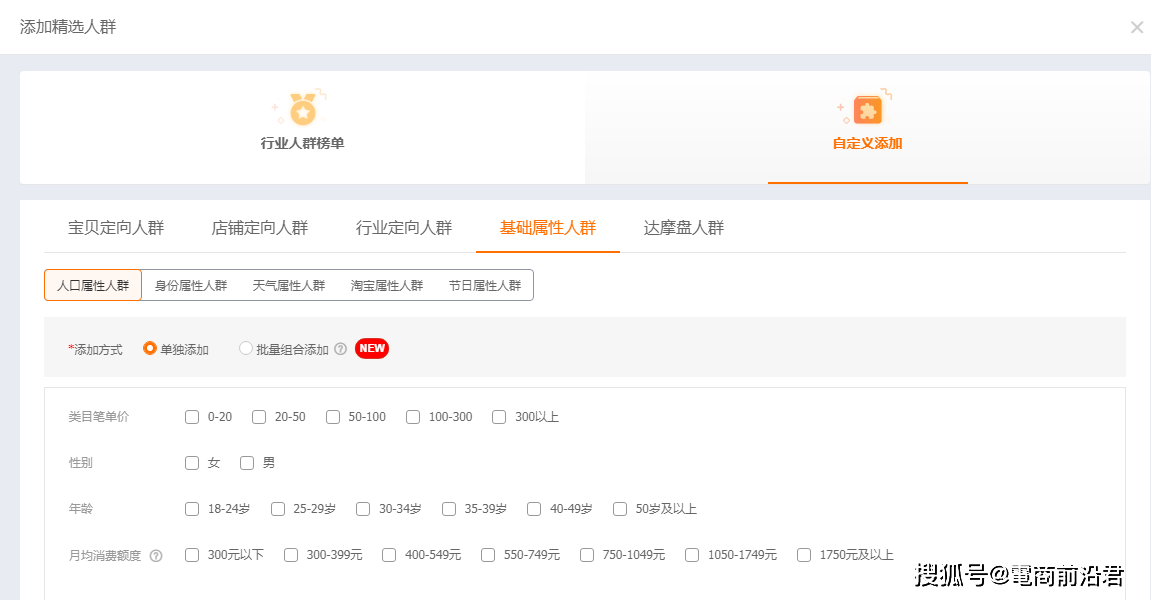Close the 添加精选人群 dialog
This screenshot has height=600, width=1151.
tap(1137, 27)
